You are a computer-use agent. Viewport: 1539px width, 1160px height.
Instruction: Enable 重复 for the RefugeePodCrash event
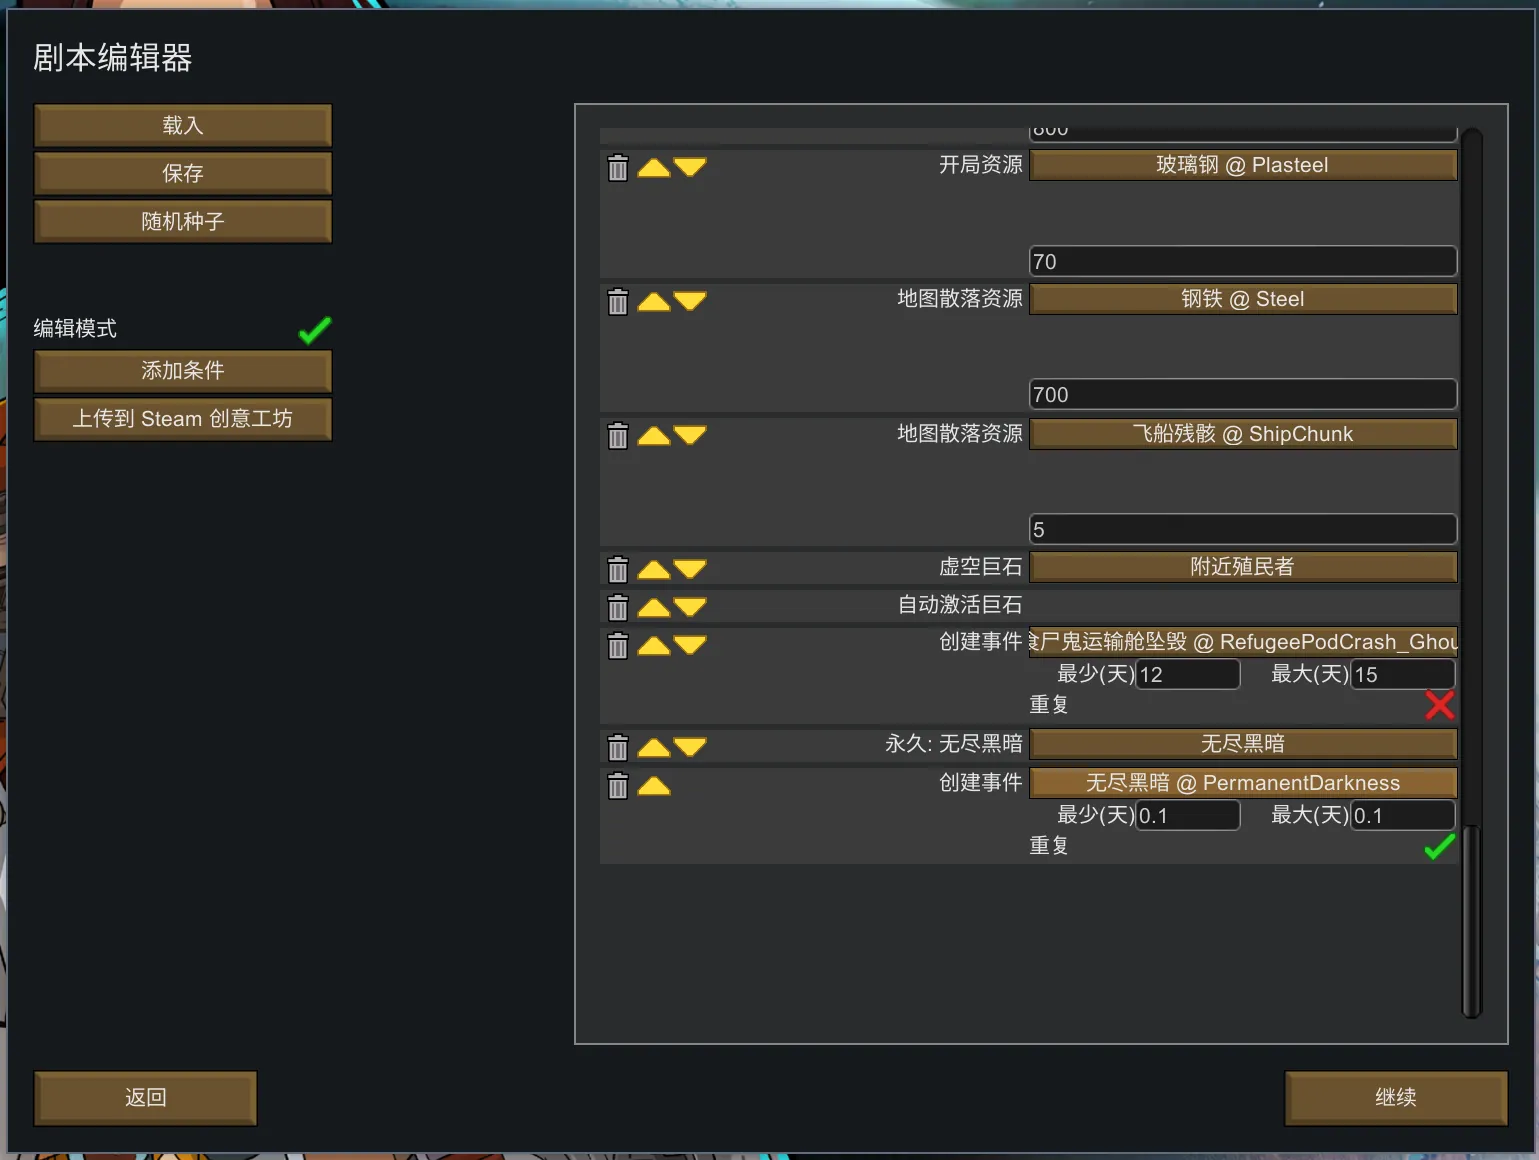click(x=1439, y=705)
